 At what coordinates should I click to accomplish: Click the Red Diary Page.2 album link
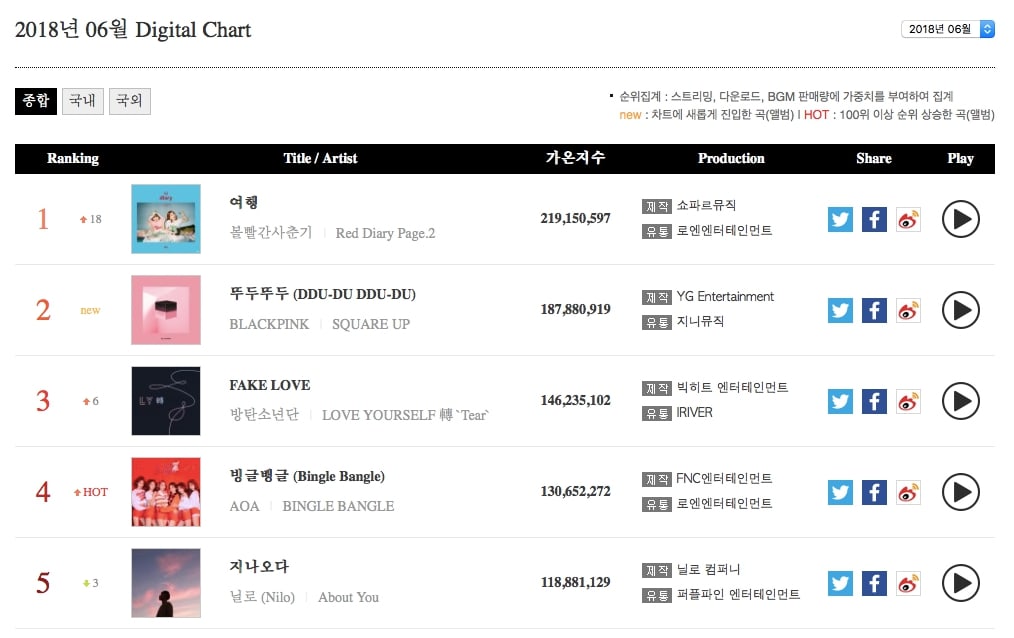click(x=385, y=233)
